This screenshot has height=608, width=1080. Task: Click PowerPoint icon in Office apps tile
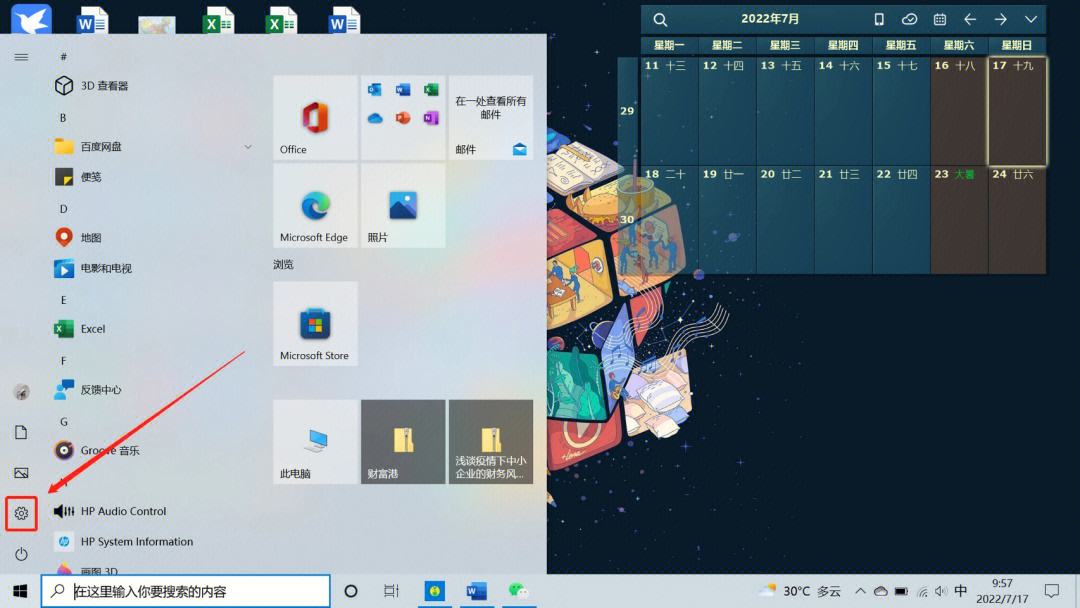point(403,118)
